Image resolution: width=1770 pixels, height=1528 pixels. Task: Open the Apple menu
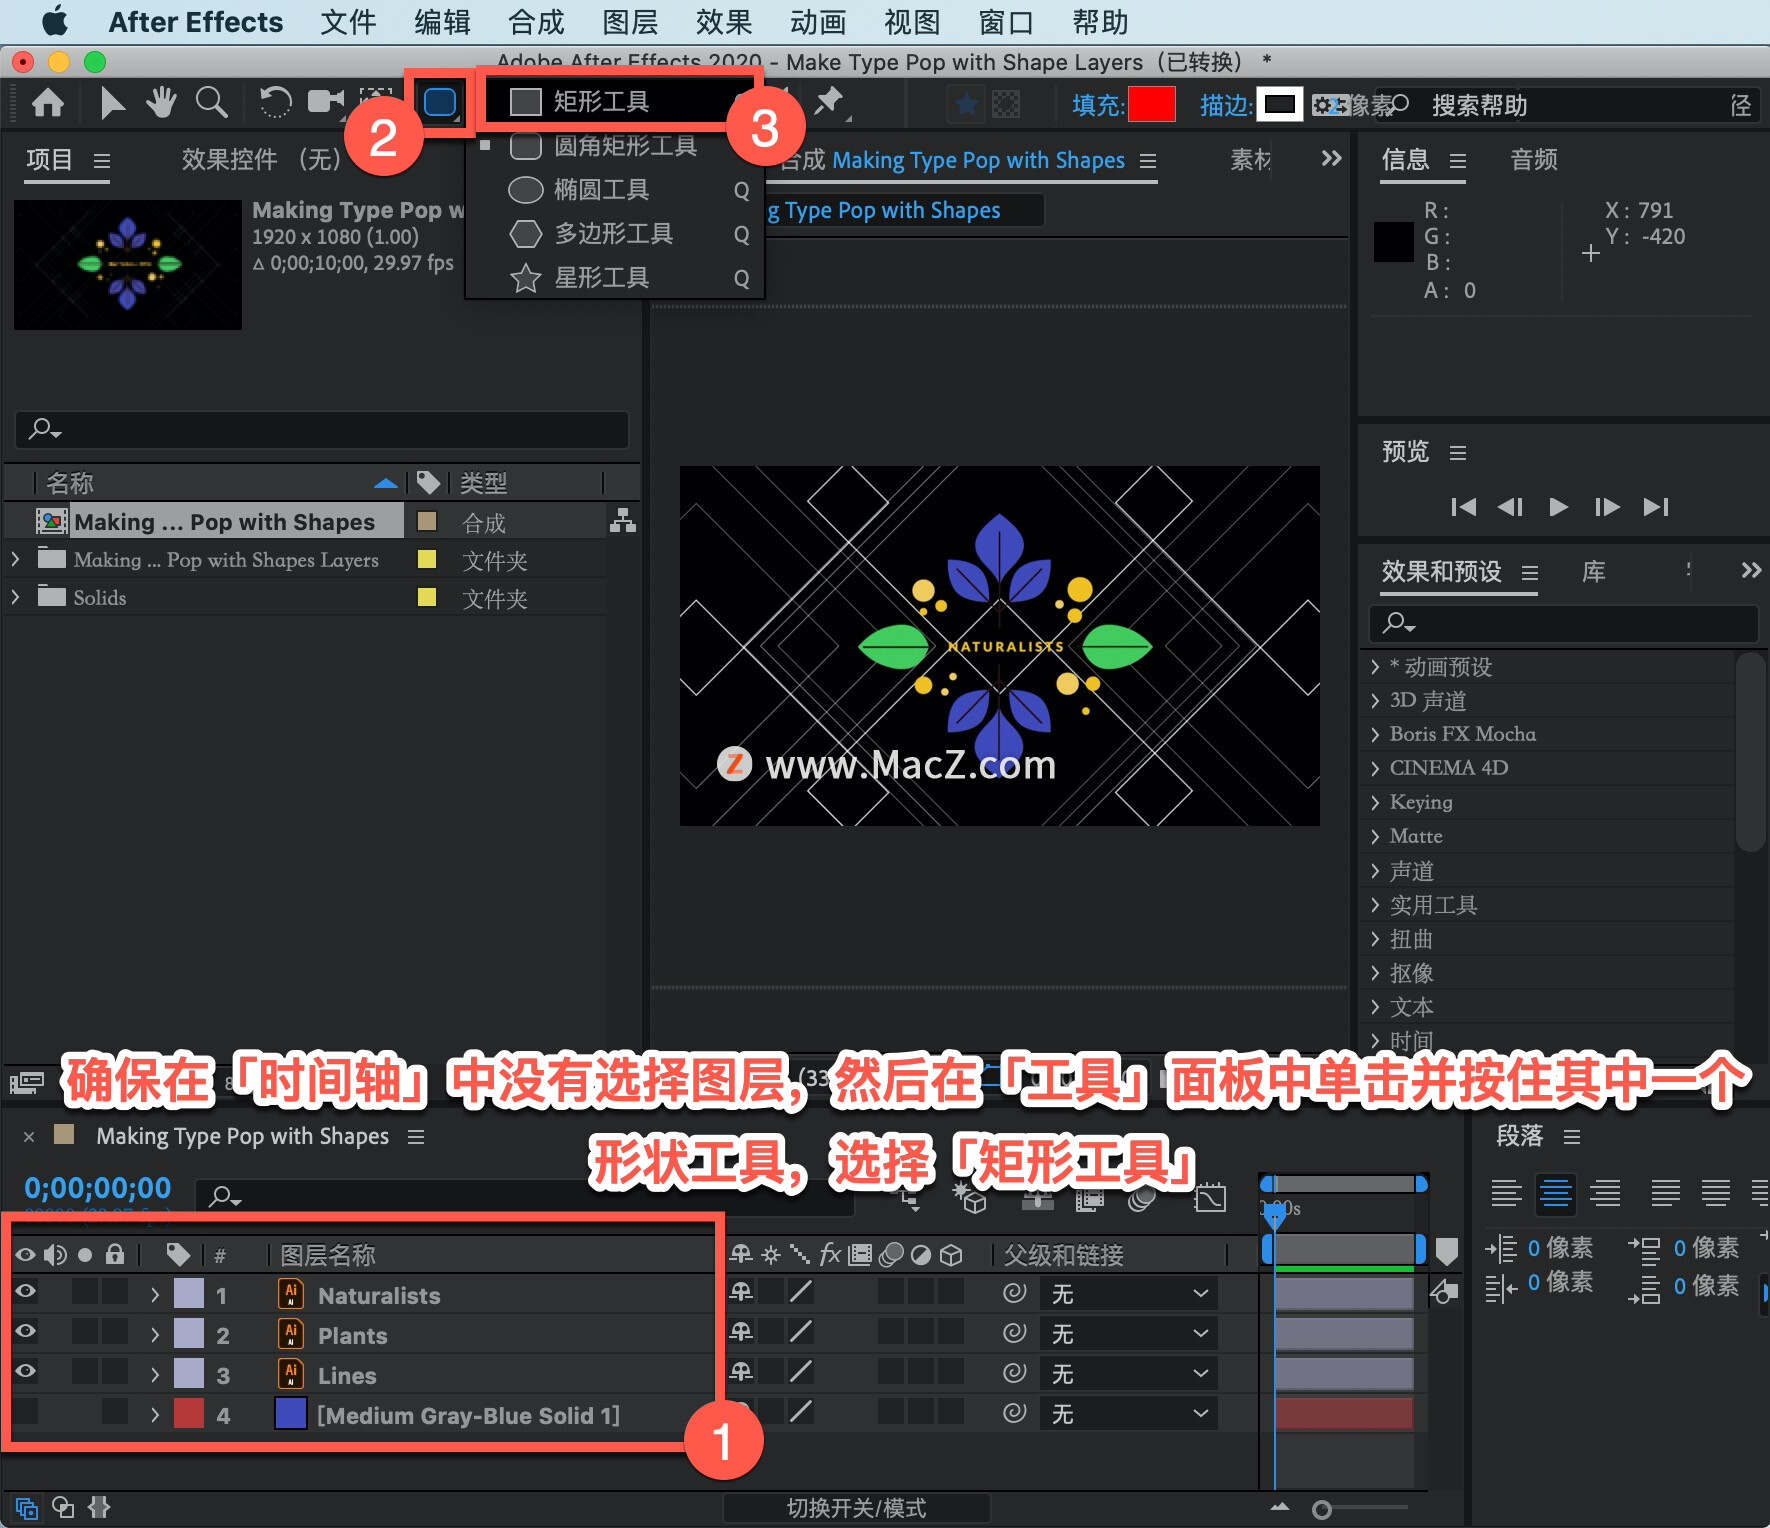click(55, 21)
